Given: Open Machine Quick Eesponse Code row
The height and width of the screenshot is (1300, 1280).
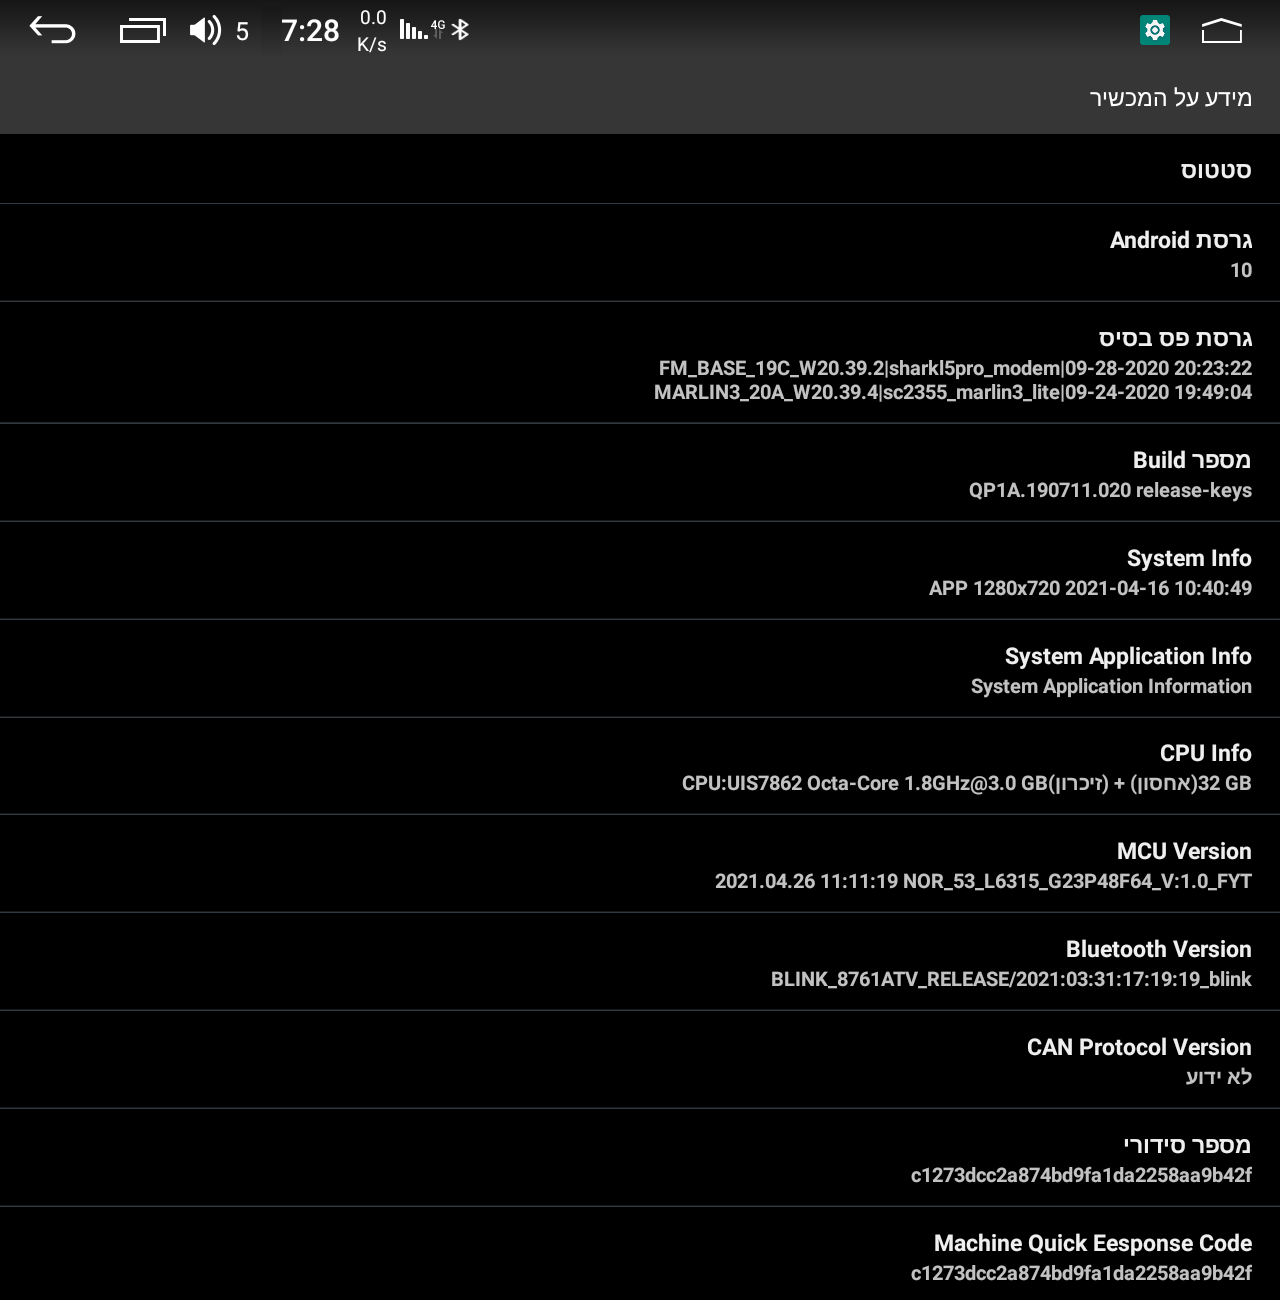Looking at the screenshot, I should pos(640,1254).
